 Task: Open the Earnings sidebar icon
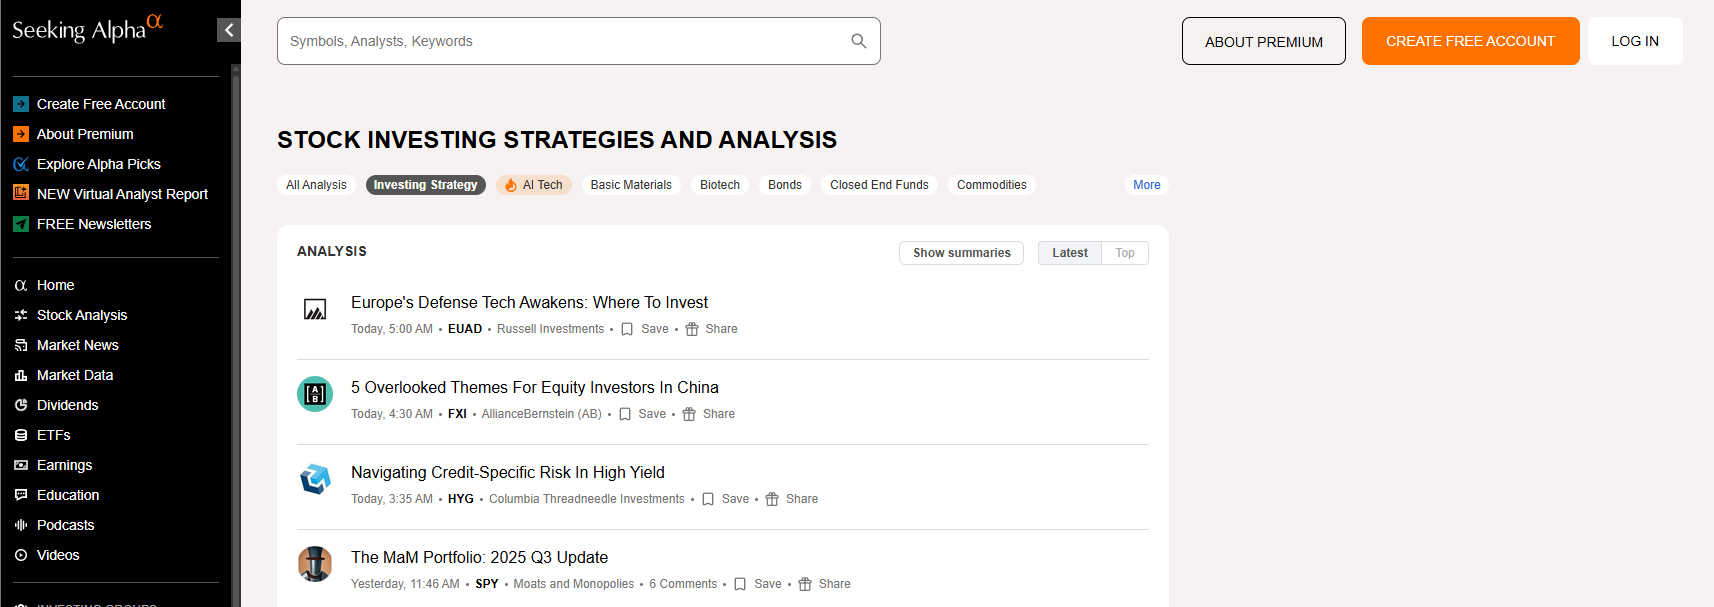[21, 465]
